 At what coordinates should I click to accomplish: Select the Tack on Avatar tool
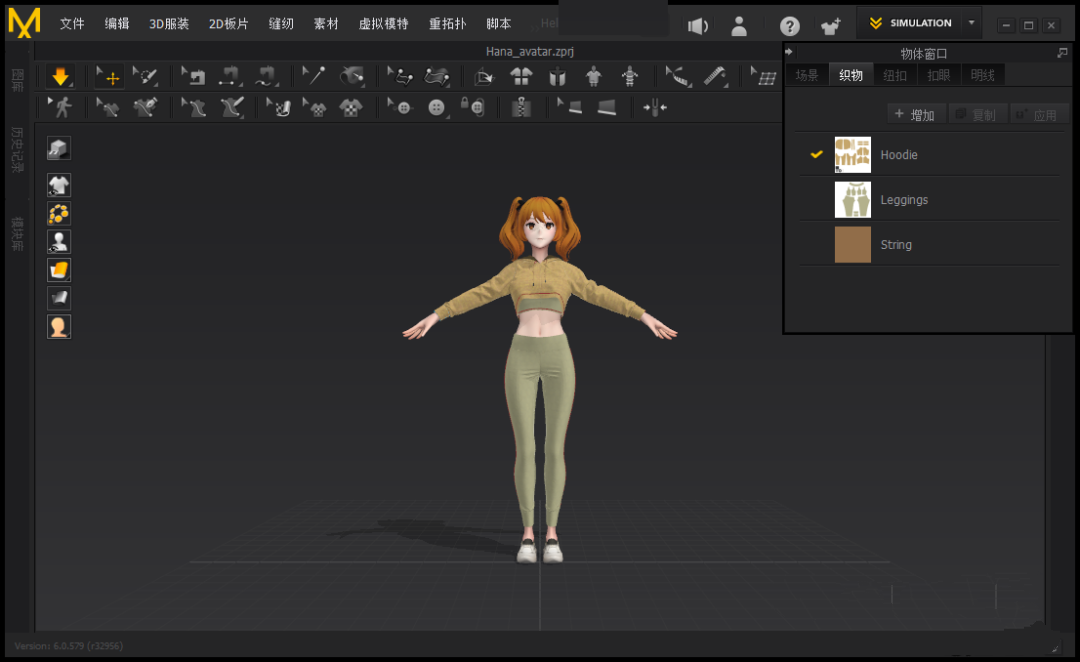352,76
